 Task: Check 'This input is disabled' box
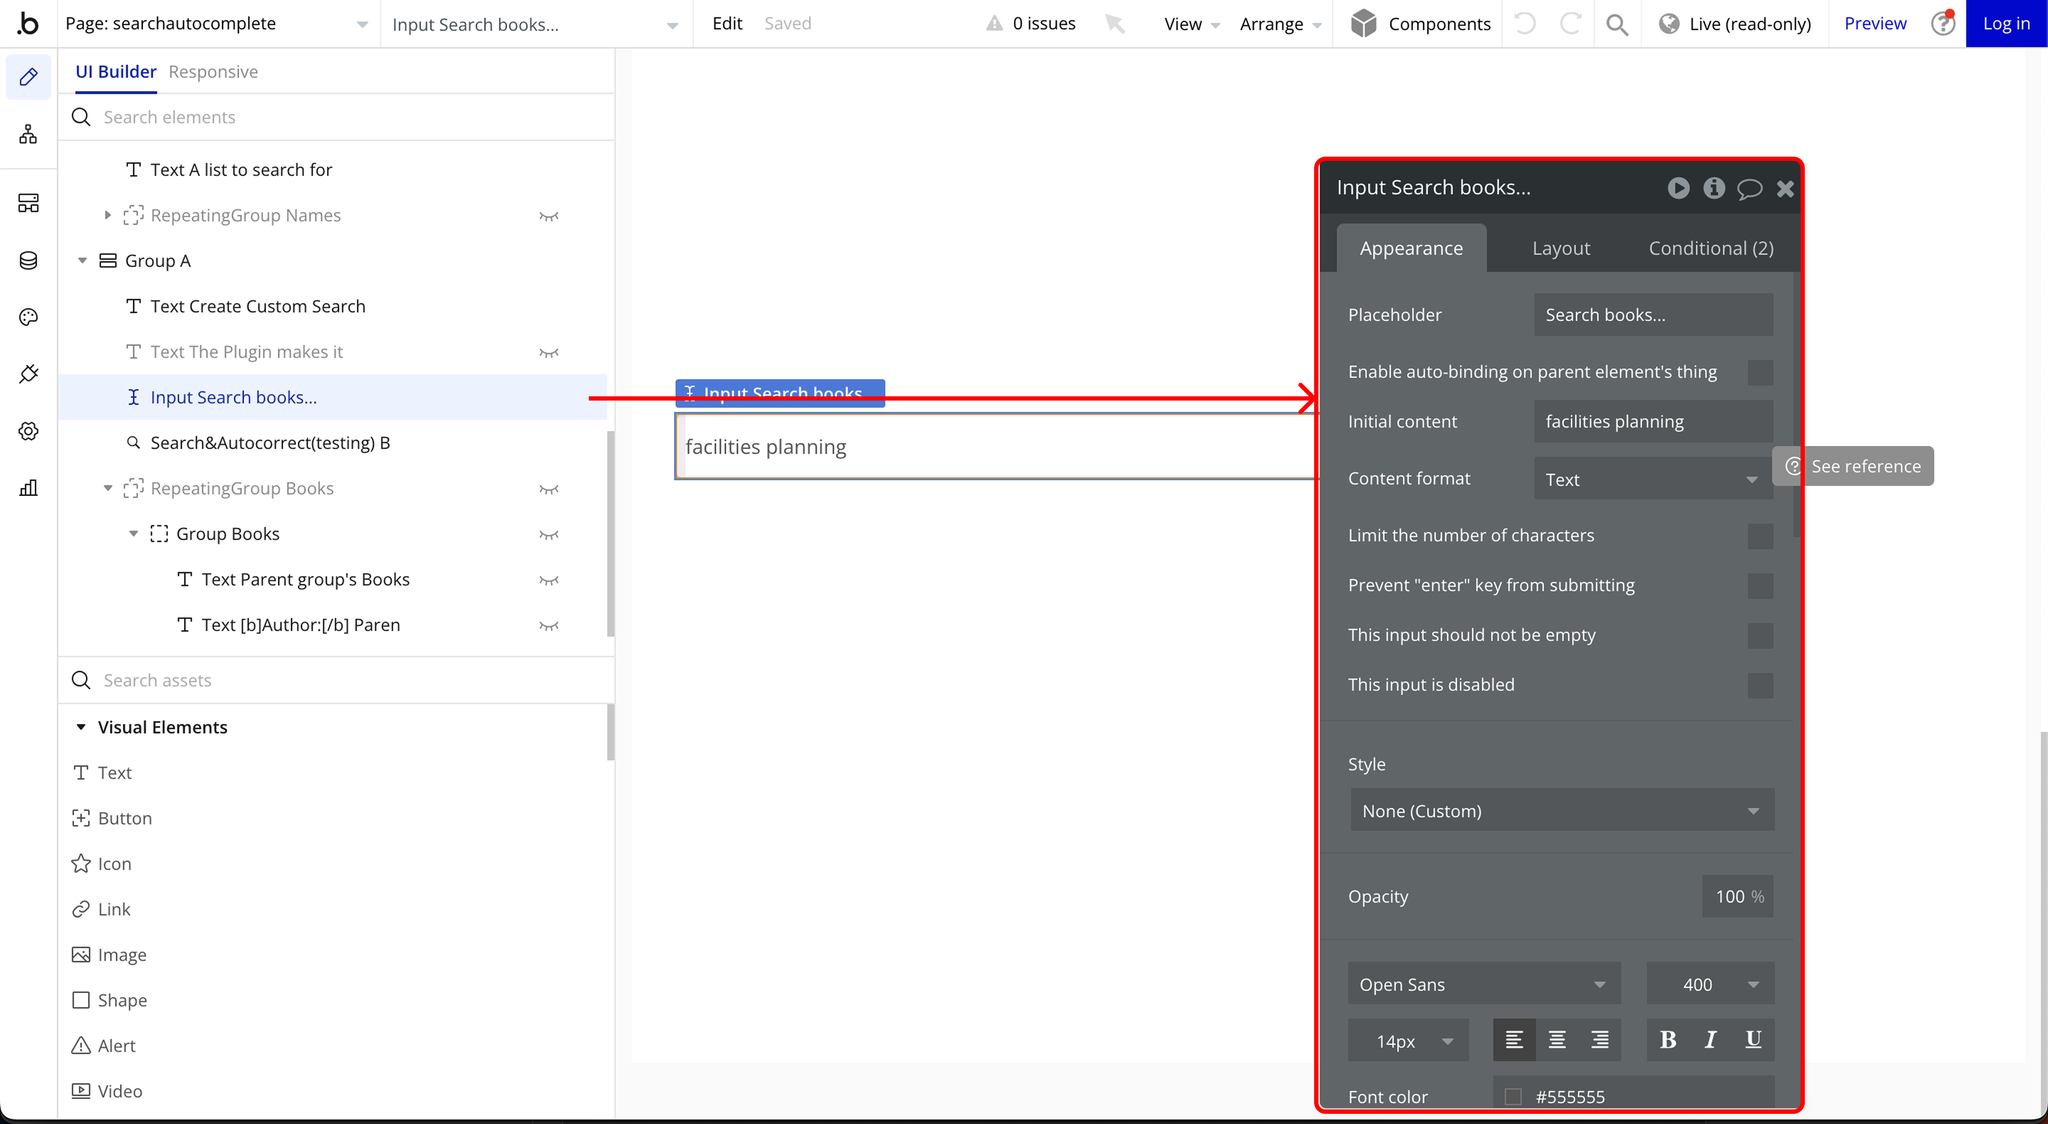(1760, 686)
